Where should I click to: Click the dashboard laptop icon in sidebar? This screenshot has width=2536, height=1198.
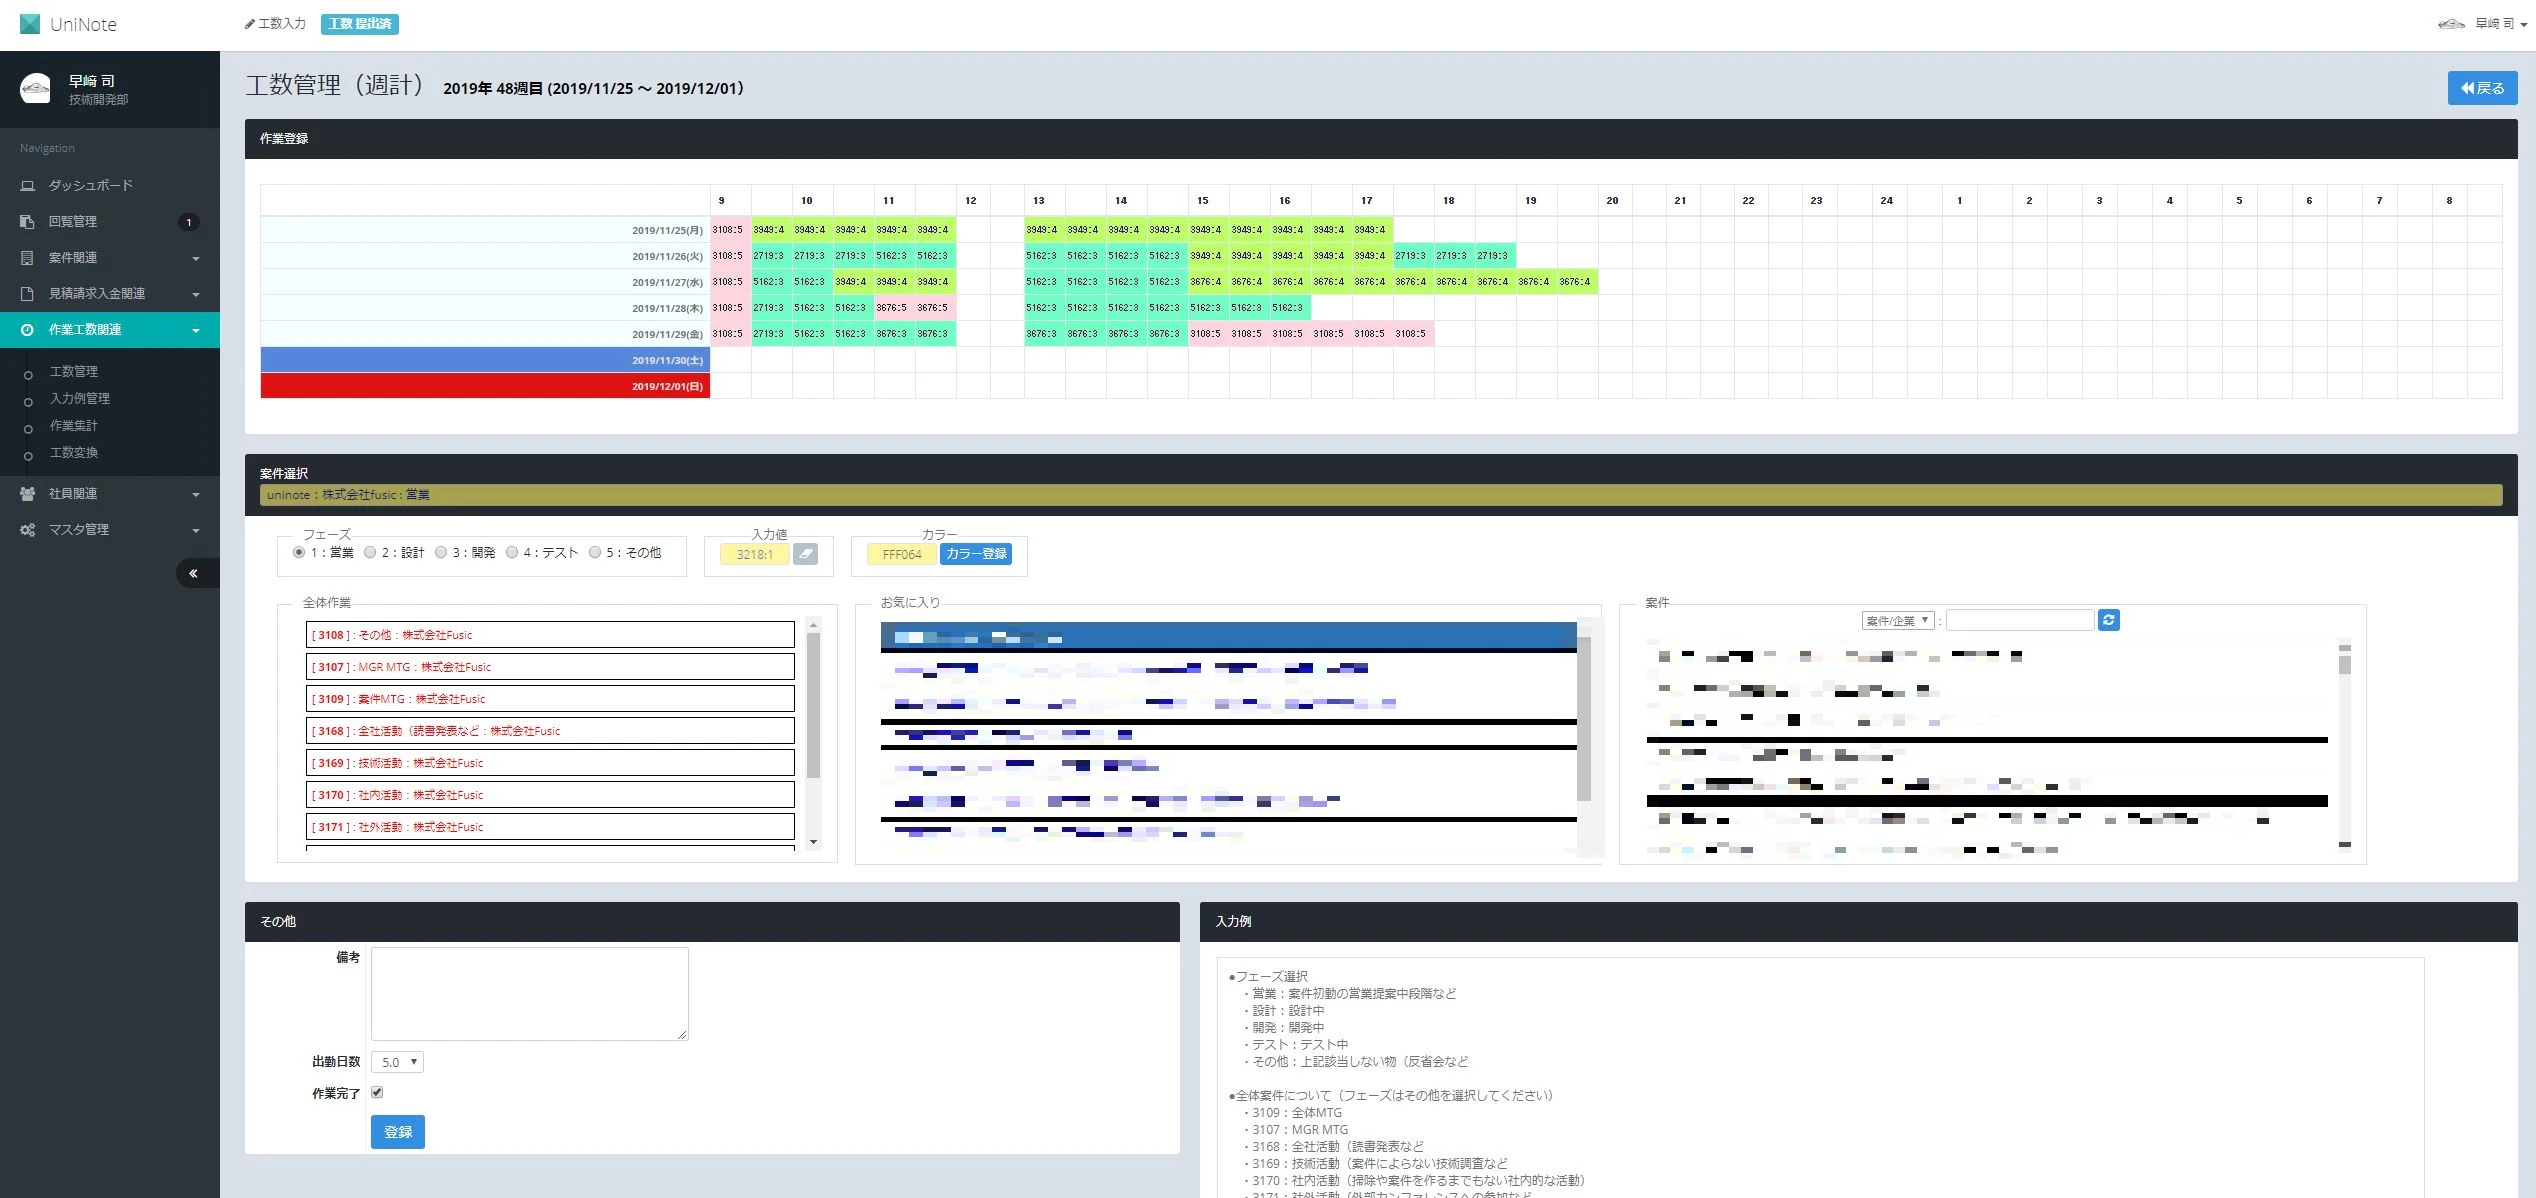click(27, 186)
